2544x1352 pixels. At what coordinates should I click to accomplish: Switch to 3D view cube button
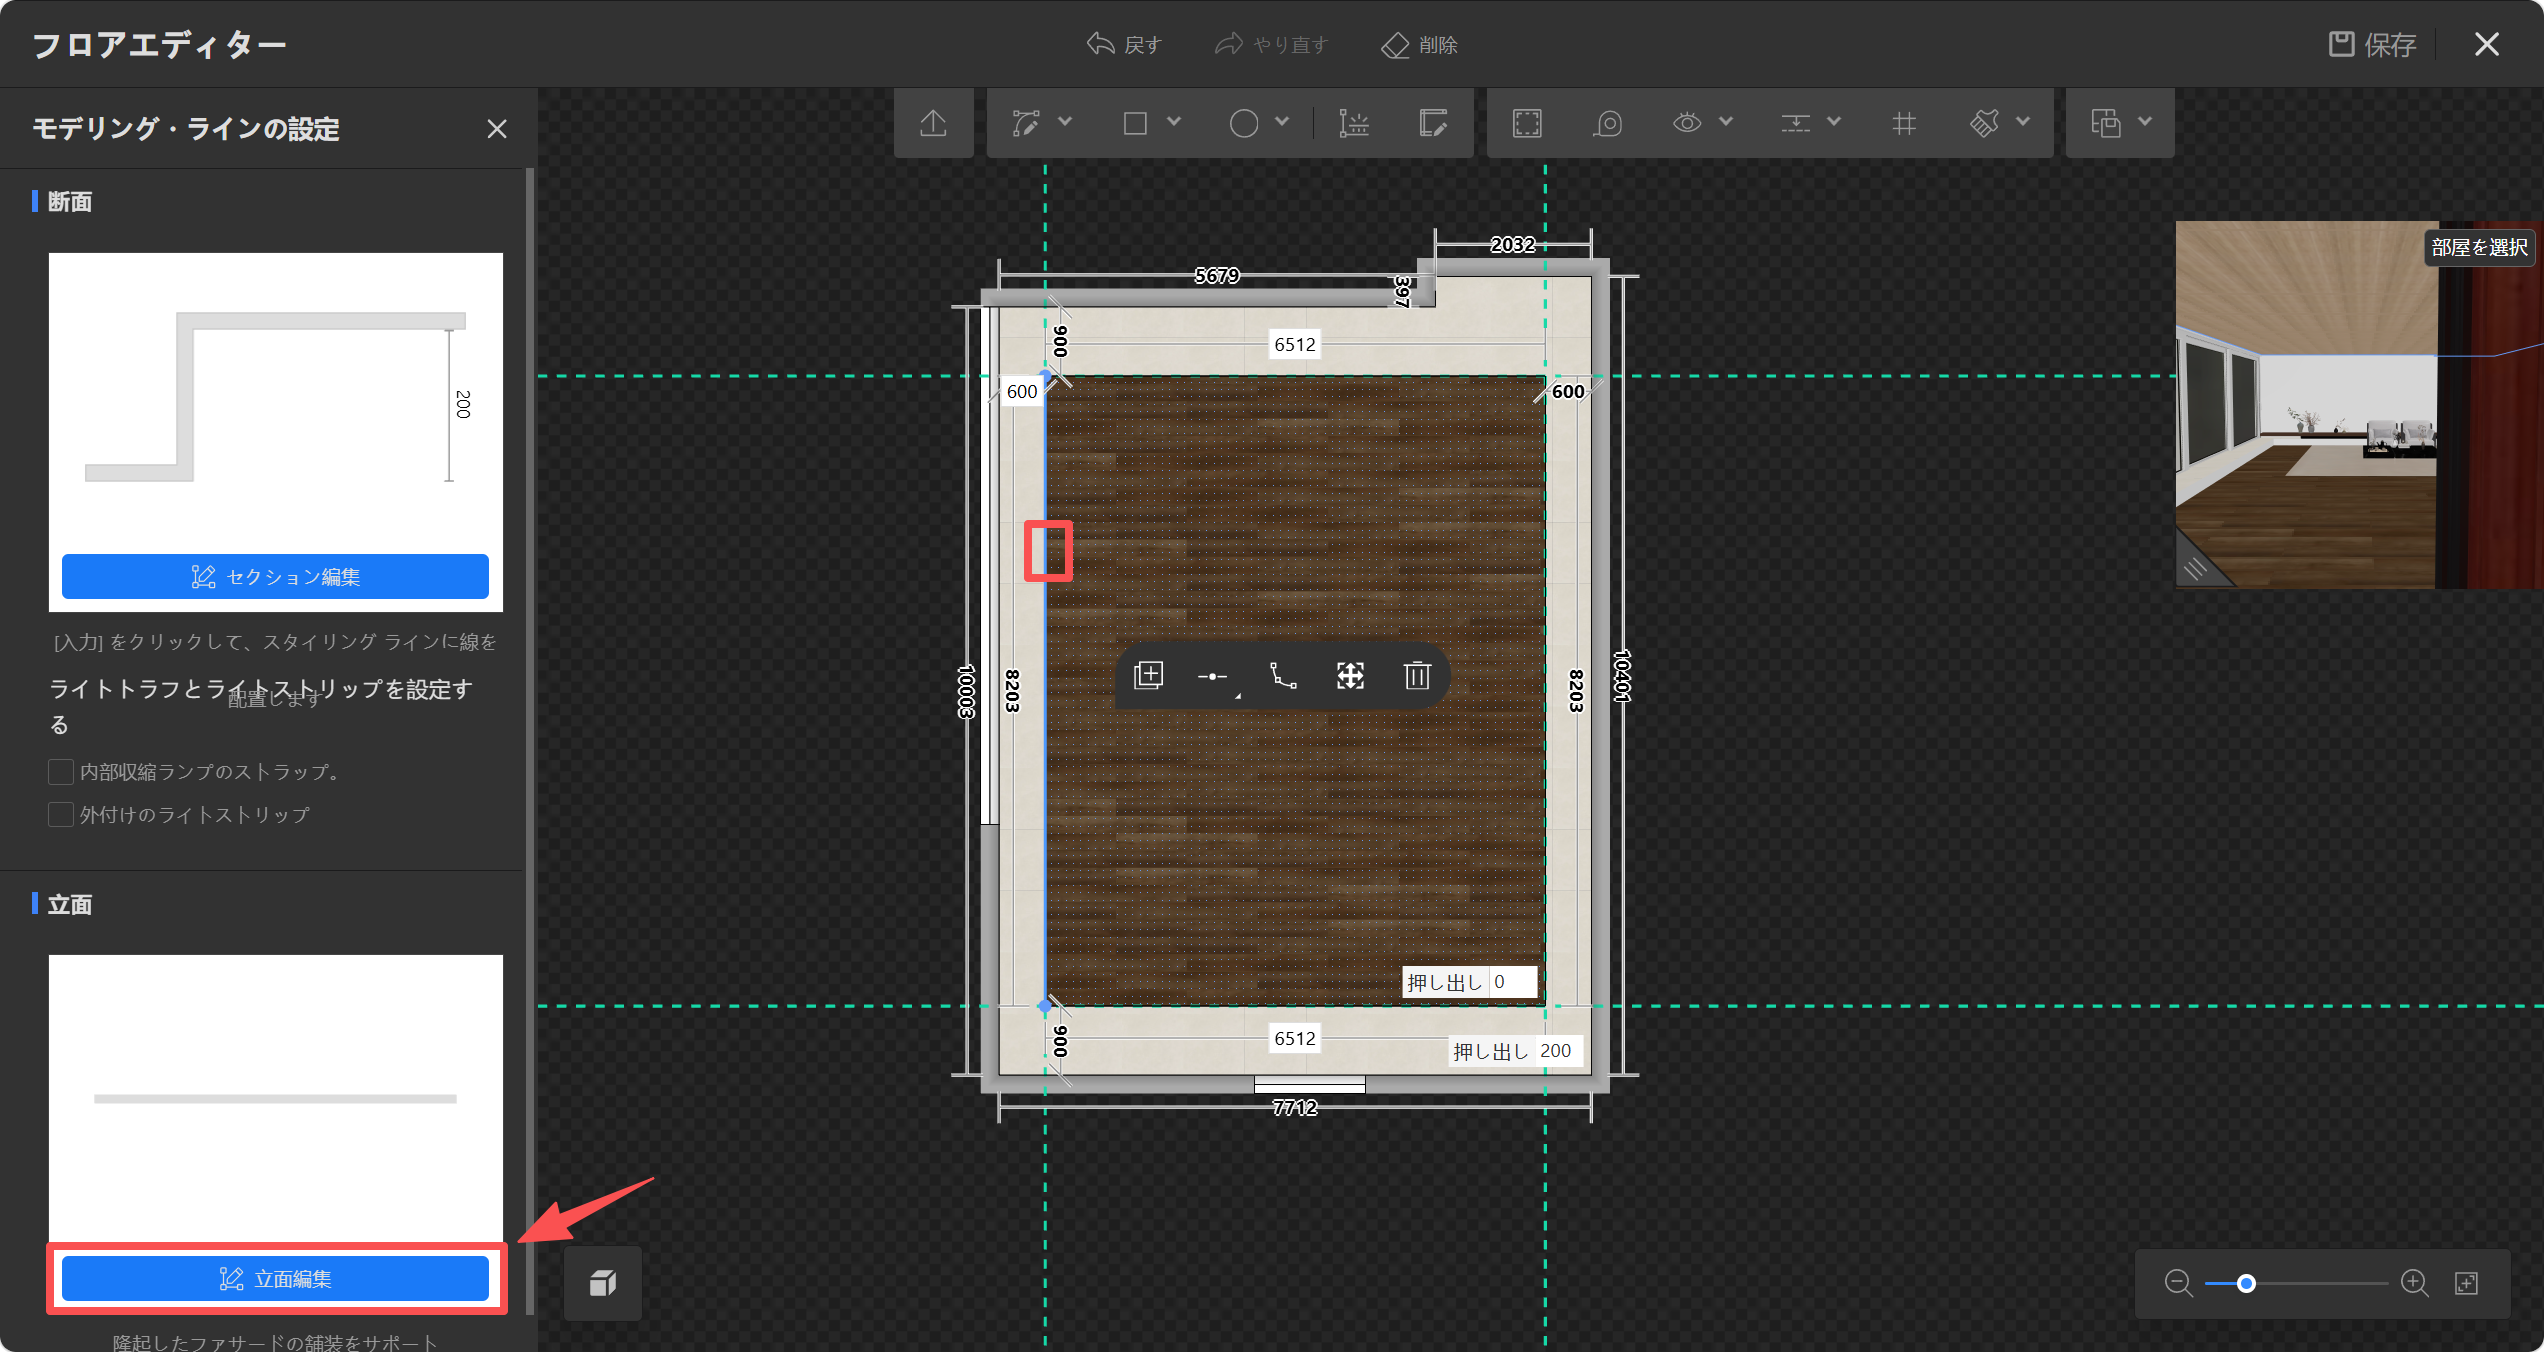(603, 1283)
